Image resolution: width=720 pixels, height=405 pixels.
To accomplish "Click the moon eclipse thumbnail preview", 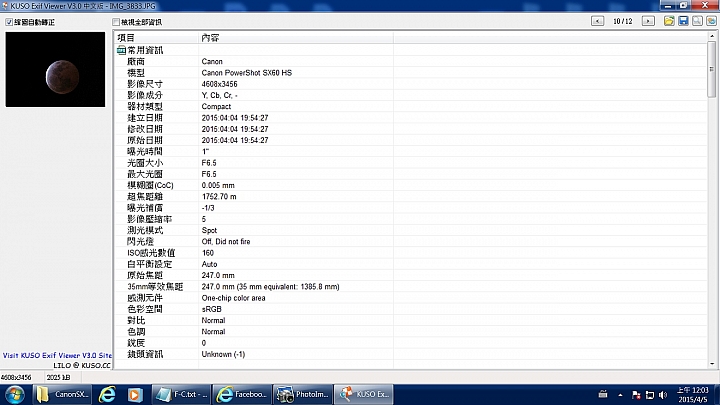I will (55, 69).
